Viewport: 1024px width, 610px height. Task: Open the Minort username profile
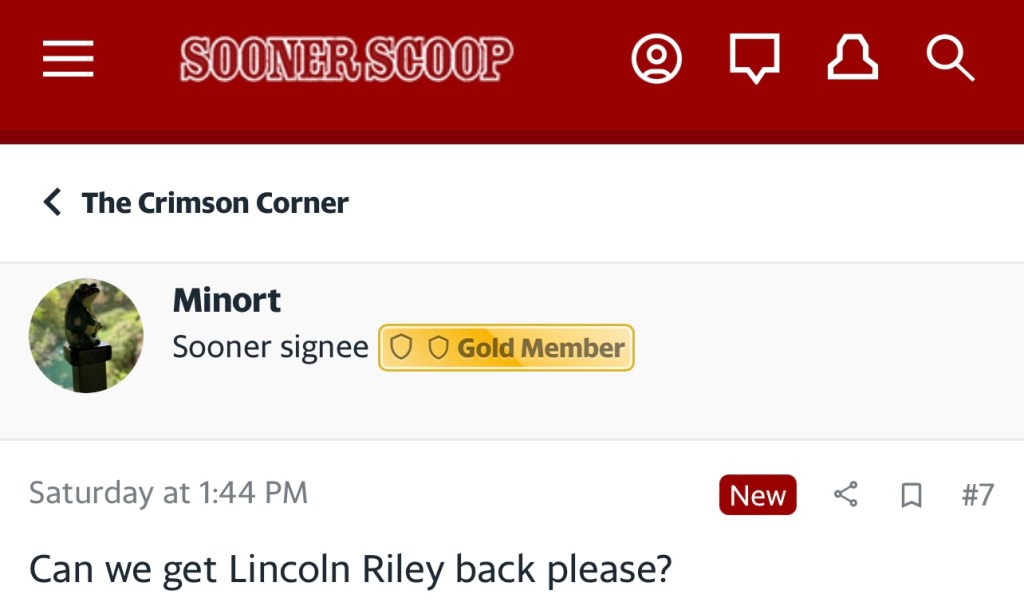point(227,300)
